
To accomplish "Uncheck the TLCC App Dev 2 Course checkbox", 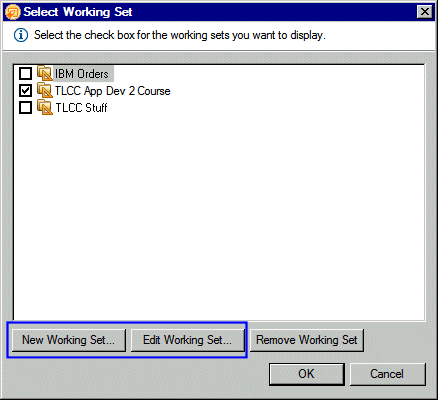I will (x=25, y=90).
